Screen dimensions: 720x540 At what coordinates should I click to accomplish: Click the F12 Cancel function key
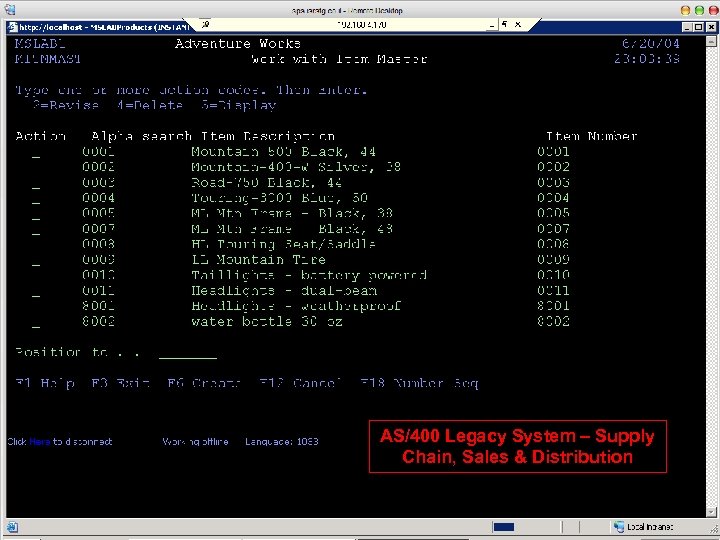click(301, 383)
